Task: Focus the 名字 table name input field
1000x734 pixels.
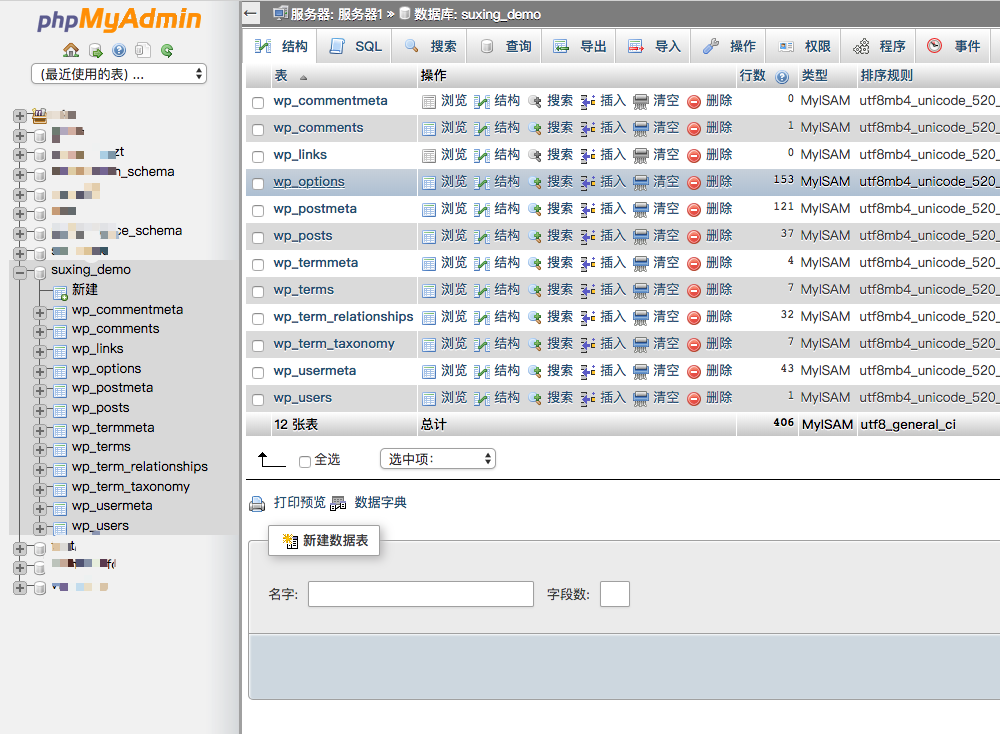Action: click(420, 594)
